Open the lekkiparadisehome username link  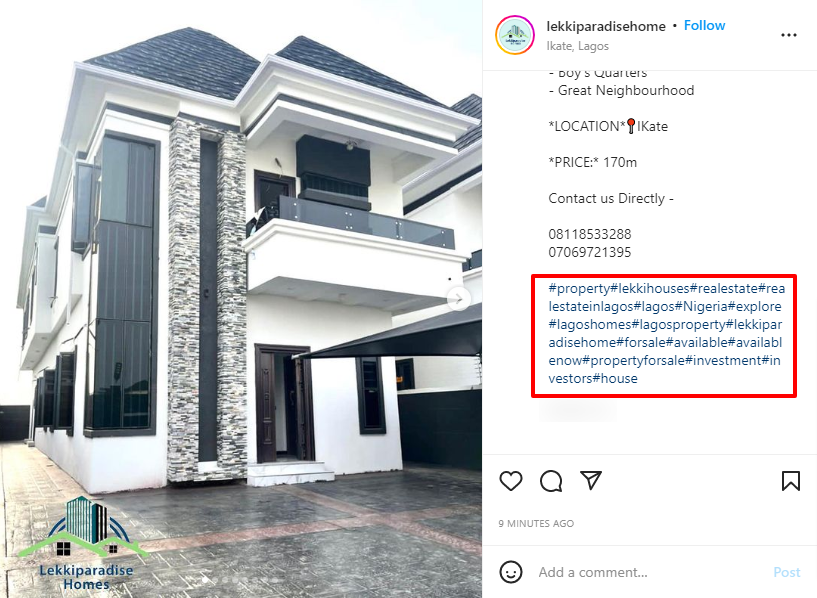pos(606,26)
